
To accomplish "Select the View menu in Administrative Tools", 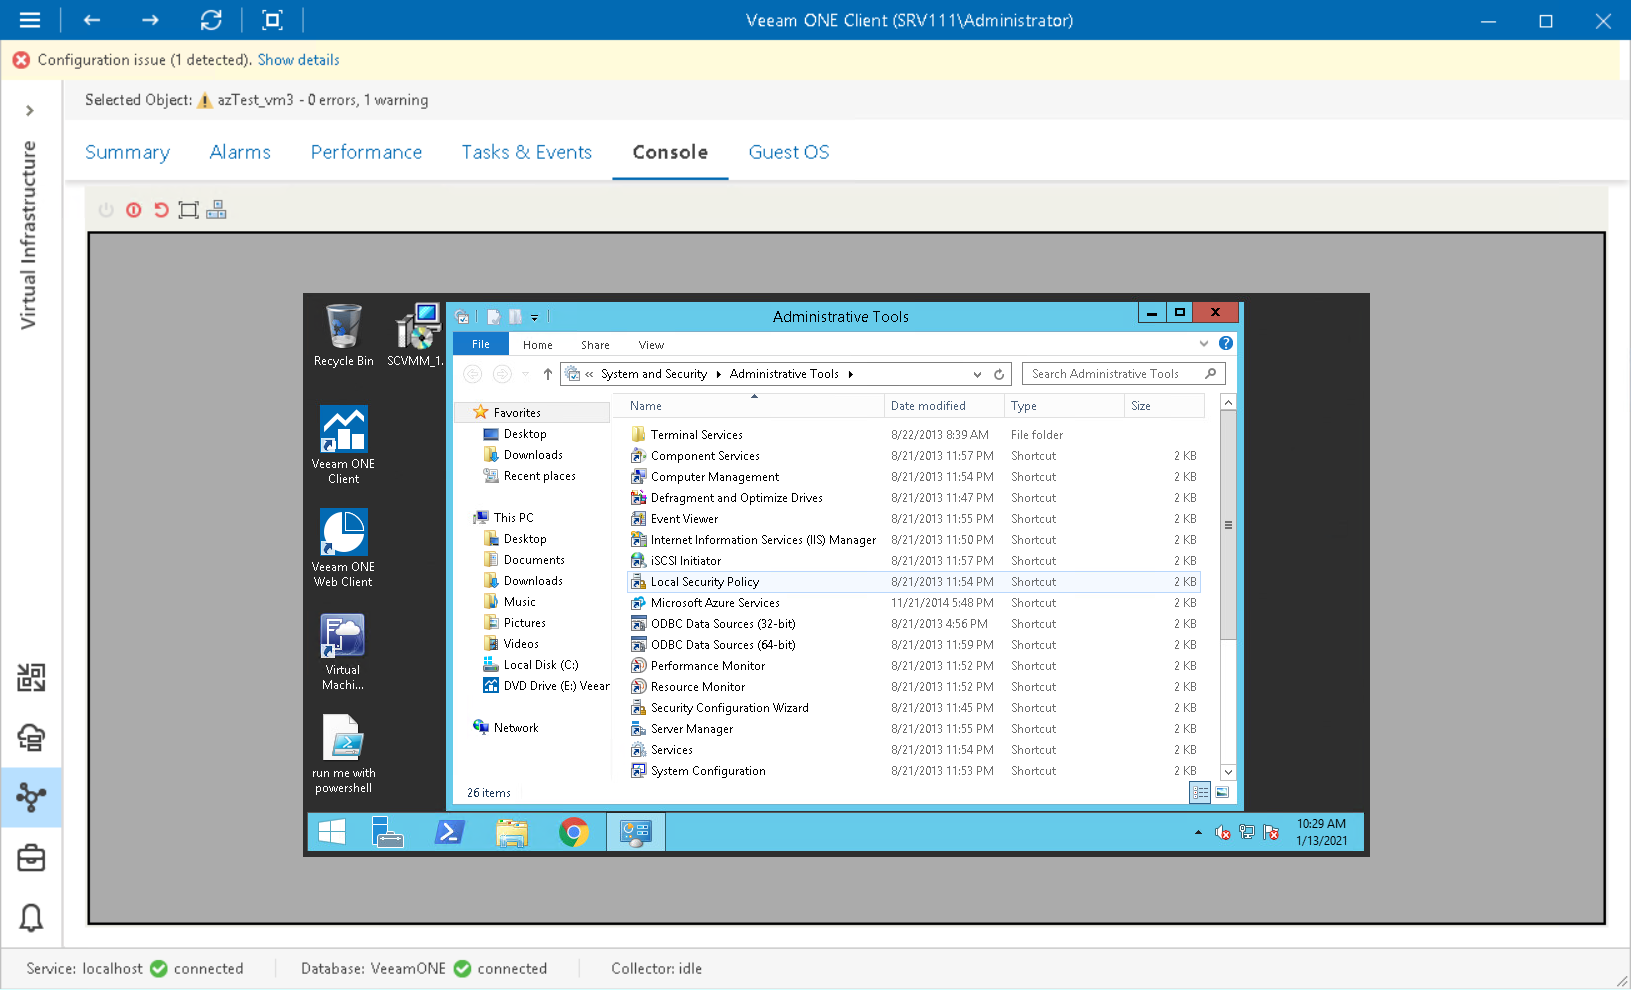I will tap(651, 344).
